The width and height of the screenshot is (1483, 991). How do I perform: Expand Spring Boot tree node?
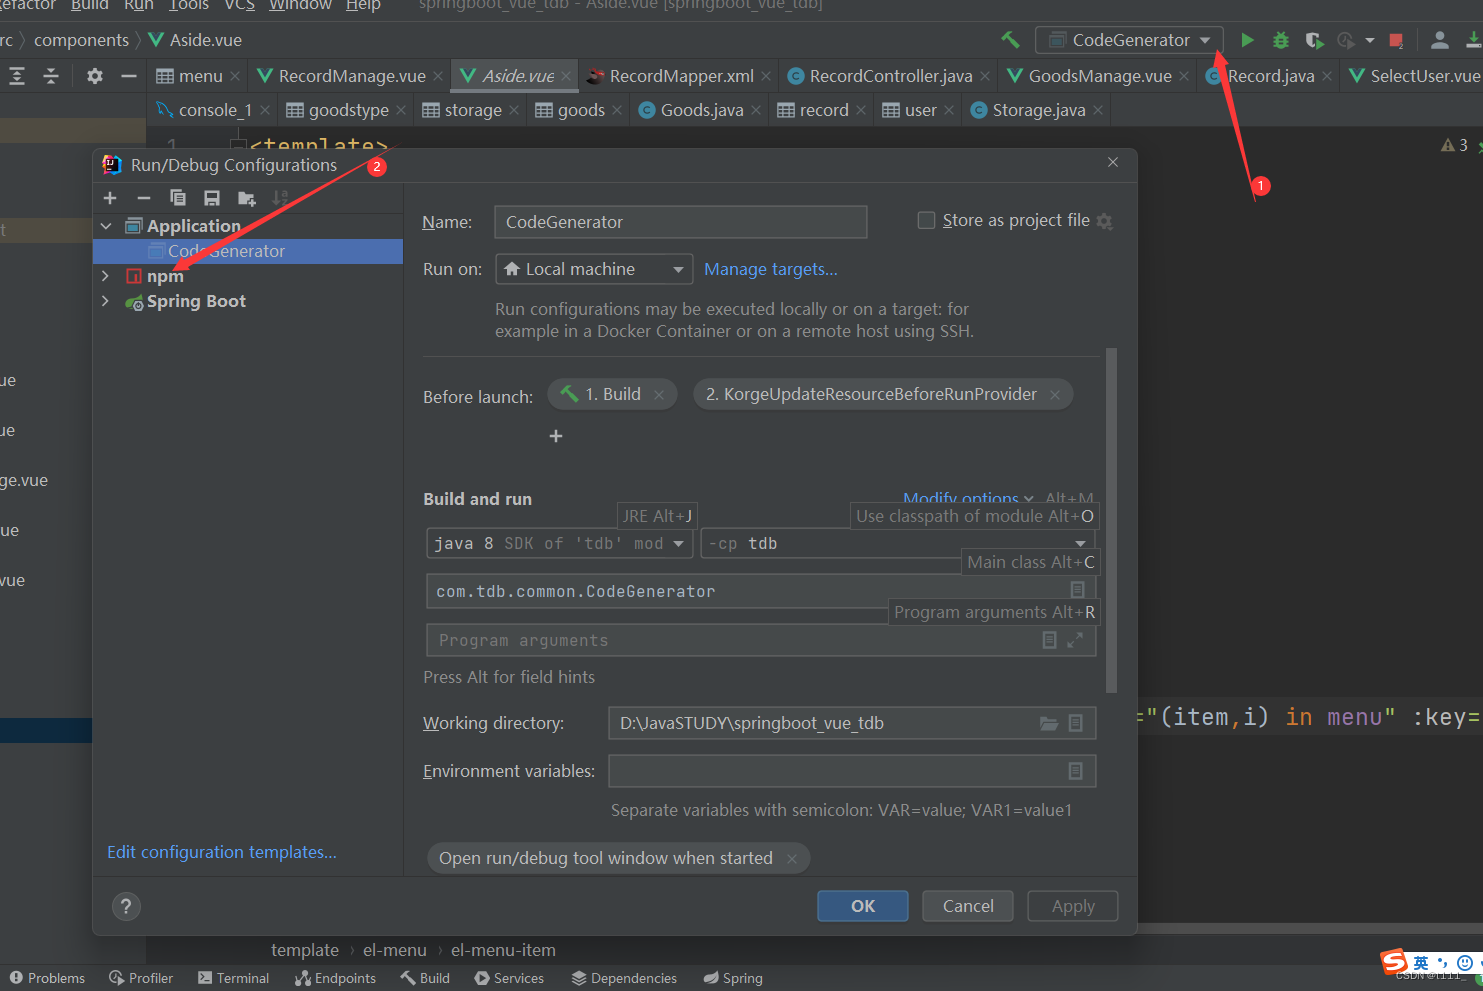tap(106, 301)
